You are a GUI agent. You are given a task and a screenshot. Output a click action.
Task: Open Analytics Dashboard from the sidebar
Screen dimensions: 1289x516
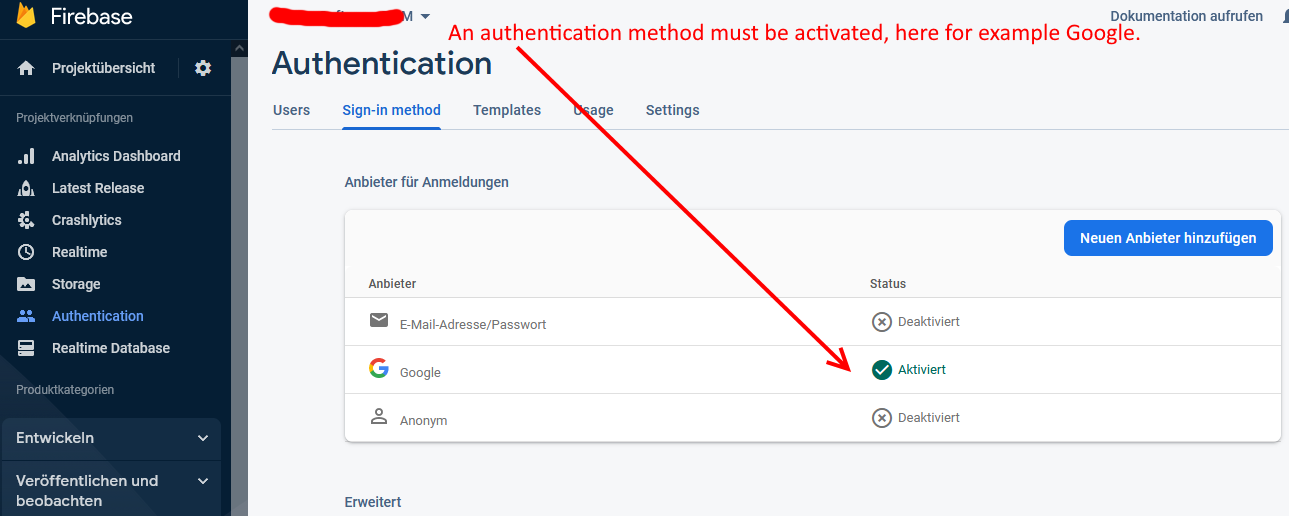click(115, 156)
